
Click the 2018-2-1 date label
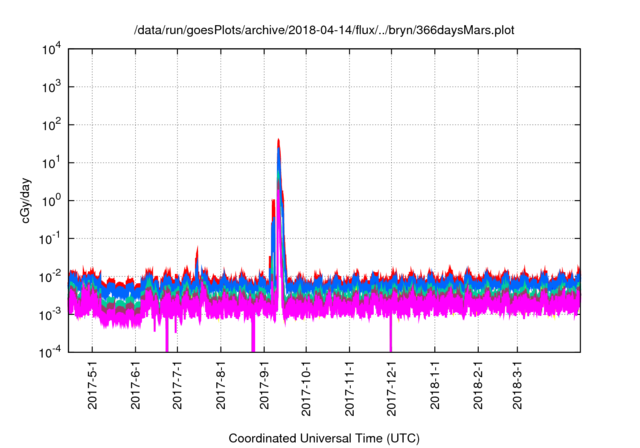478,385
